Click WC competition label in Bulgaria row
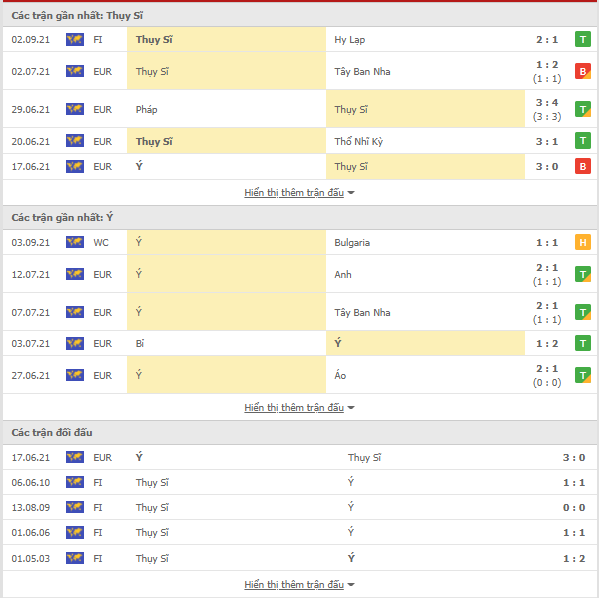The height and width of the screenshot is (598, 599). click(101, 243)
